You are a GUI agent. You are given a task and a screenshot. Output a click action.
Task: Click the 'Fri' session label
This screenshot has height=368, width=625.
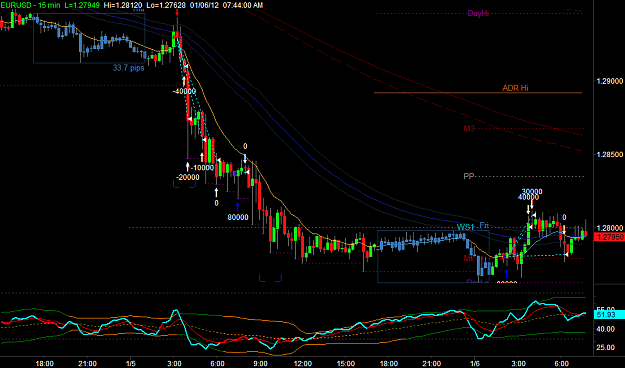coord(484,225)
